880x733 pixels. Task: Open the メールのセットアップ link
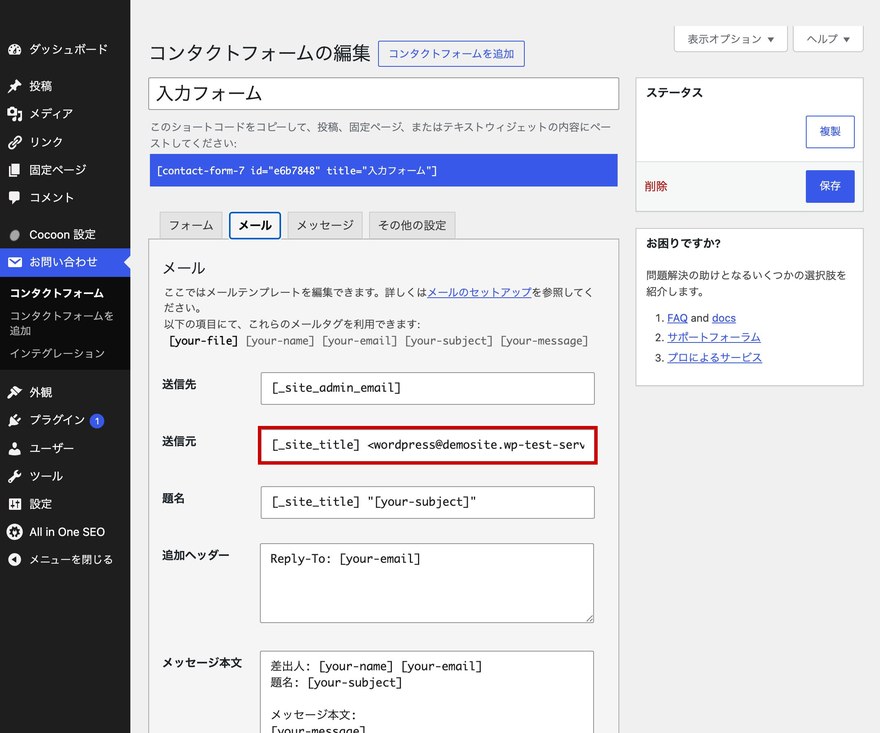point(479,292)
